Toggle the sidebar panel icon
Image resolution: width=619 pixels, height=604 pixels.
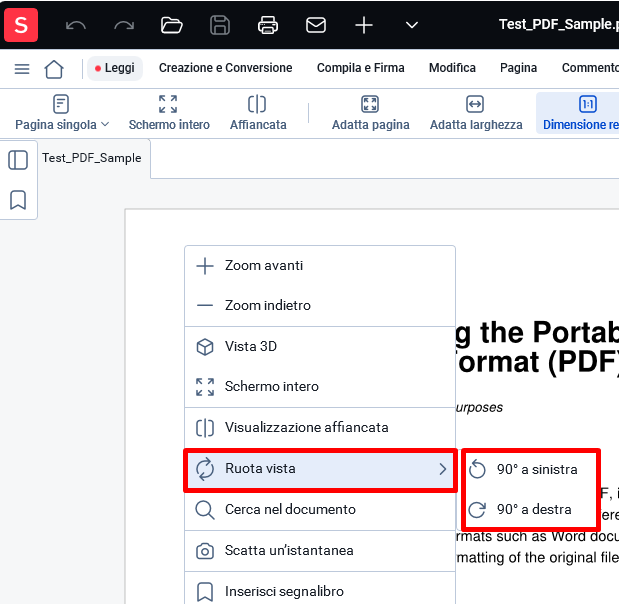[18, 160]
